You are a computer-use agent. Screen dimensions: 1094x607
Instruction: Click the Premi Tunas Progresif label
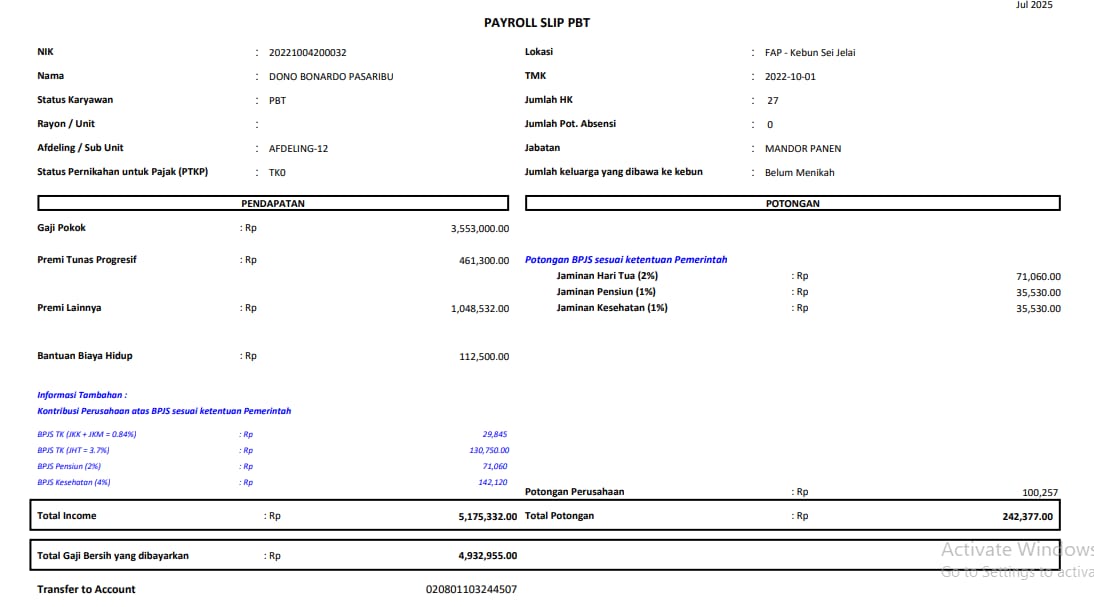click(x=87, y=260)
